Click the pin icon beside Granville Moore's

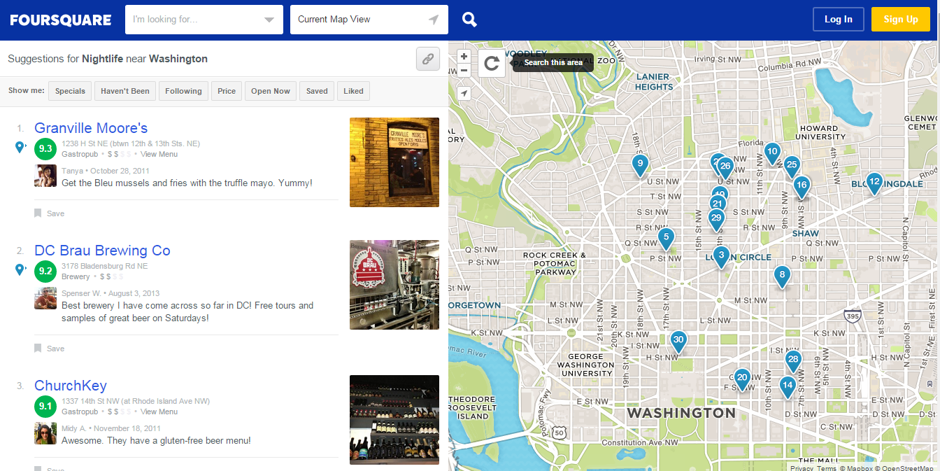20,147
